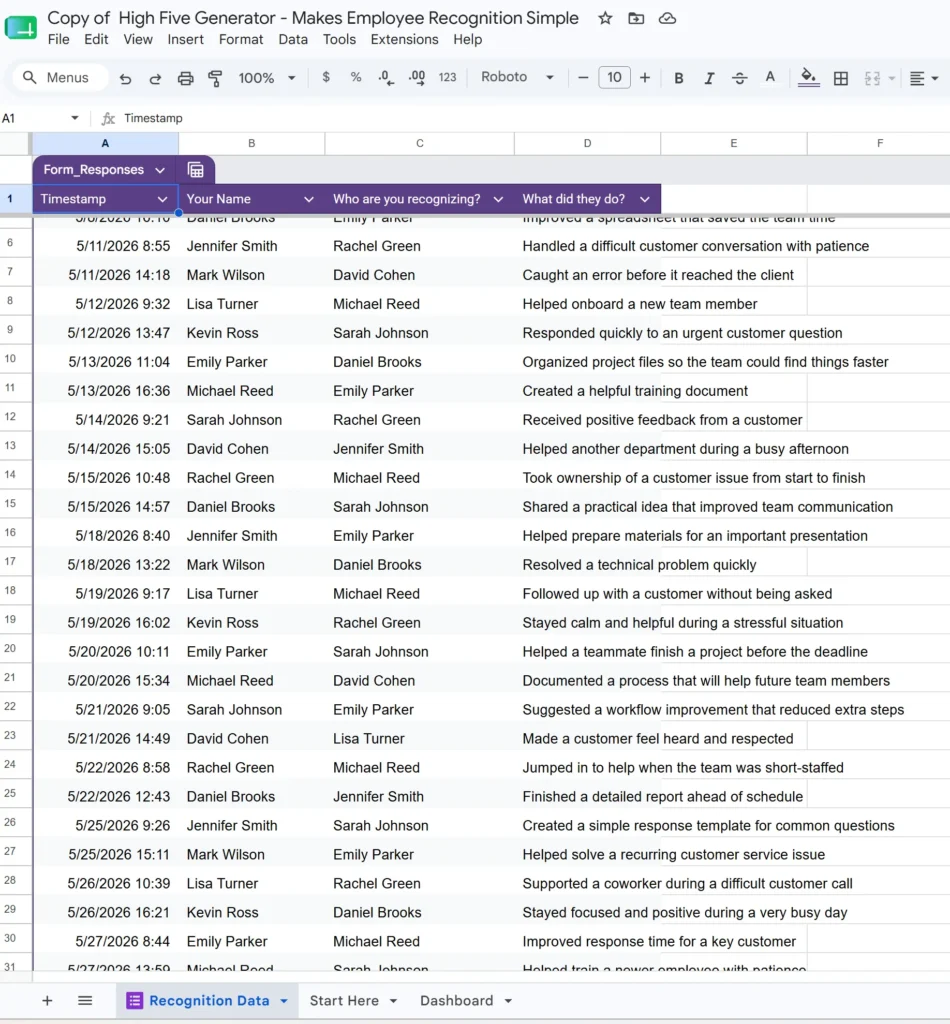Select the Recognition Data tab
This screenshot has height=1024, width=950.
click(x=209, y=1000)
